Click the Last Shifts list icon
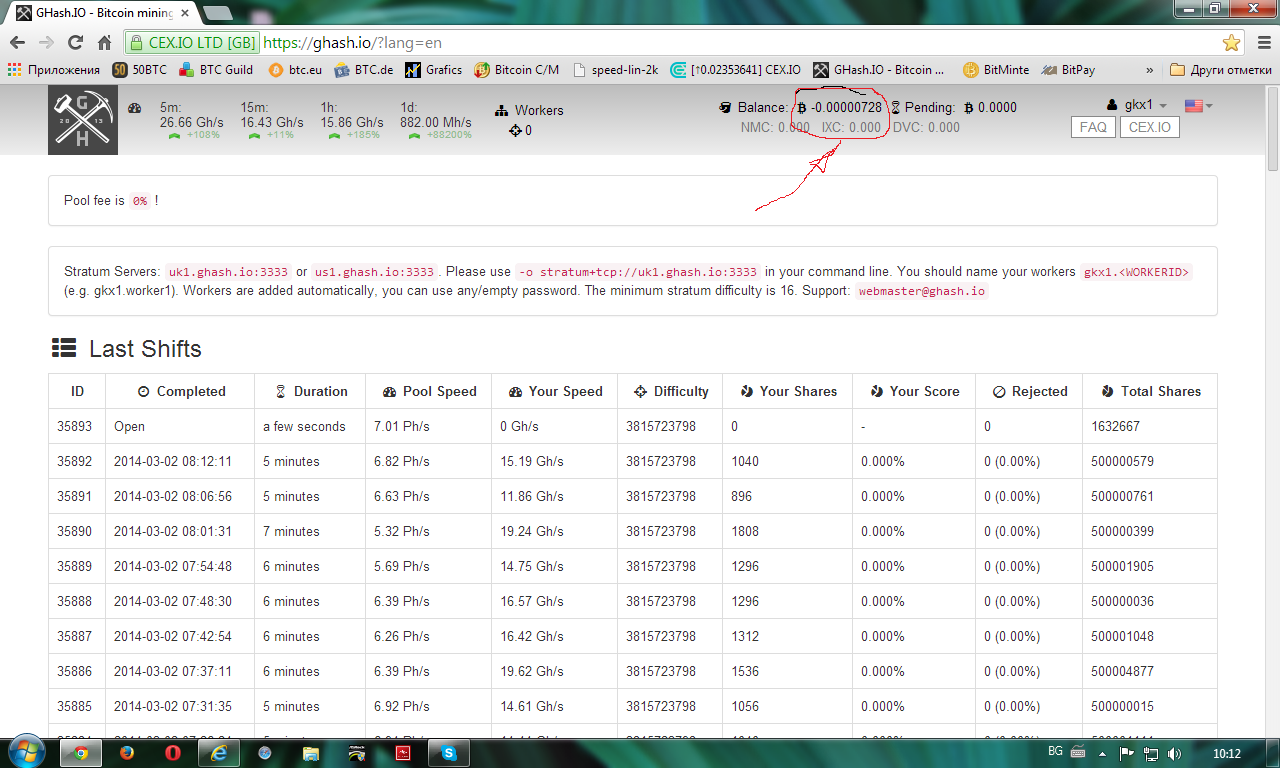The height and width of the screenshot is (768, 1280). click(x=64, y=348)
